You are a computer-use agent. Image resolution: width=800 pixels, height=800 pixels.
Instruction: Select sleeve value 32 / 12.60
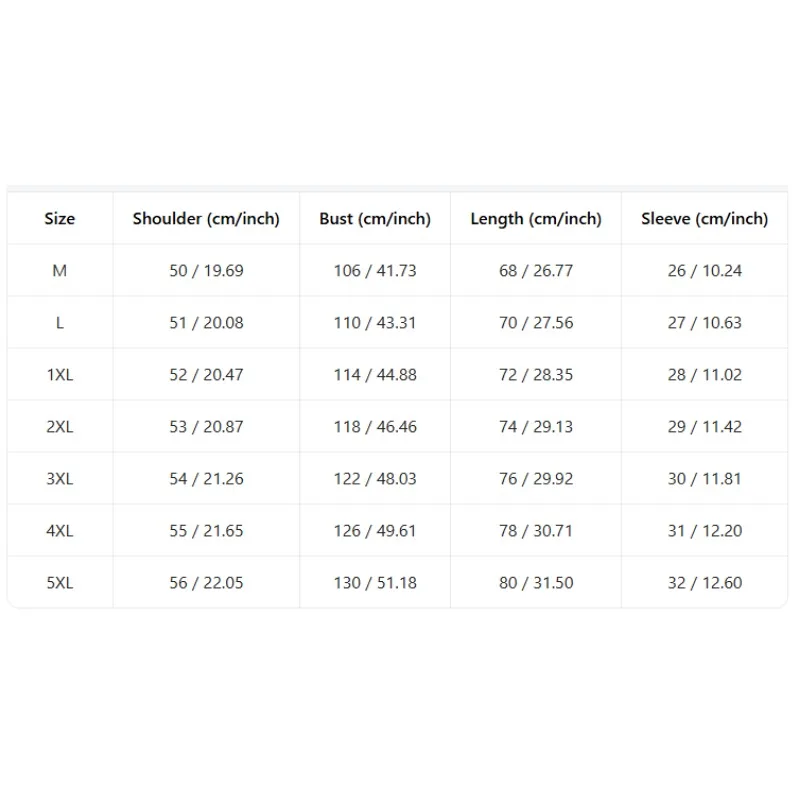705,583
